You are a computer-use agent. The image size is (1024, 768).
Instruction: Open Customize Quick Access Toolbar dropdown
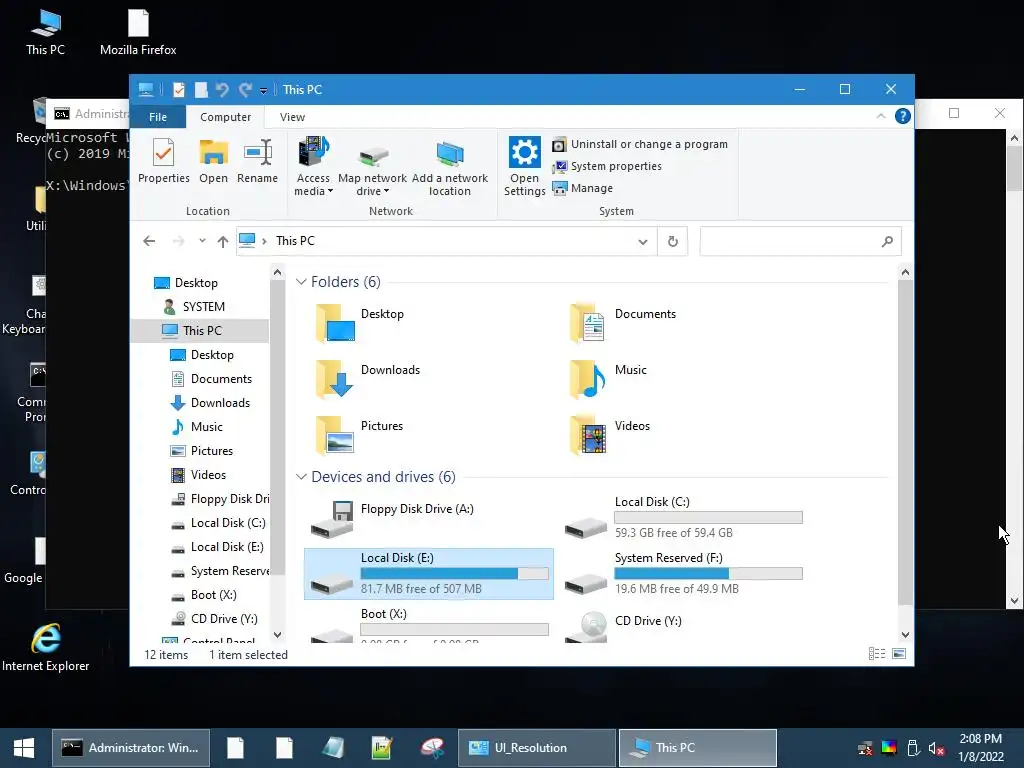[x=263, y=91]
